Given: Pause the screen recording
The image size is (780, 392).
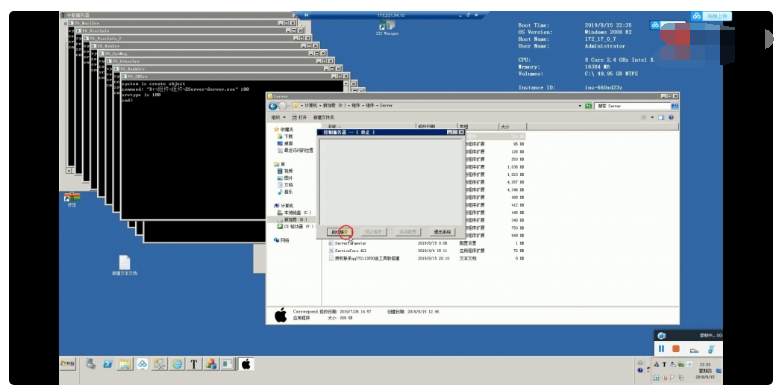Looking at the screenshot, I should (x=662, y=348).
